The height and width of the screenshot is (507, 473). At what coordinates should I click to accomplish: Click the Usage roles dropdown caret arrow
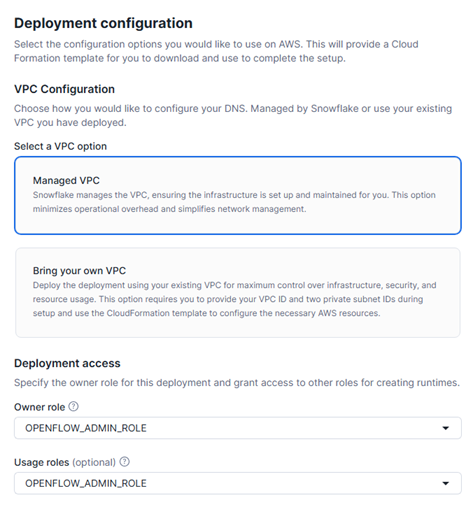[x=445, y=483]
